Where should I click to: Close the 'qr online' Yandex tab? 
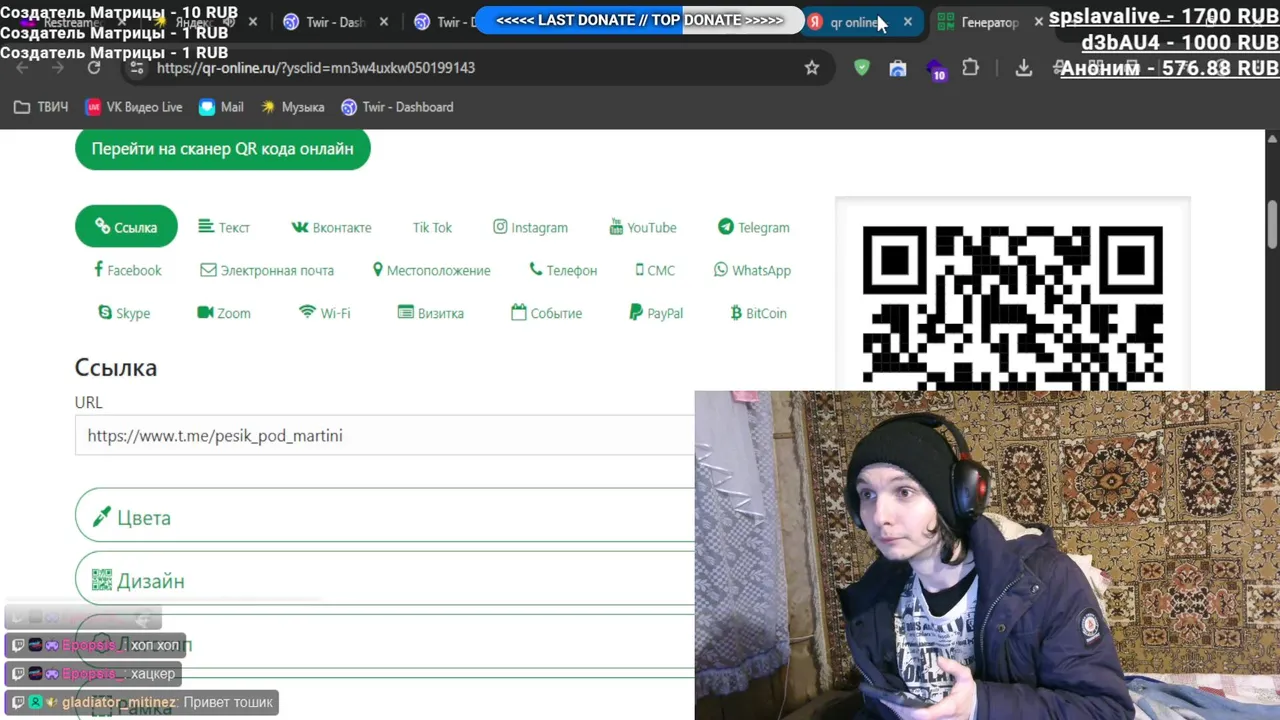point(907,22)
